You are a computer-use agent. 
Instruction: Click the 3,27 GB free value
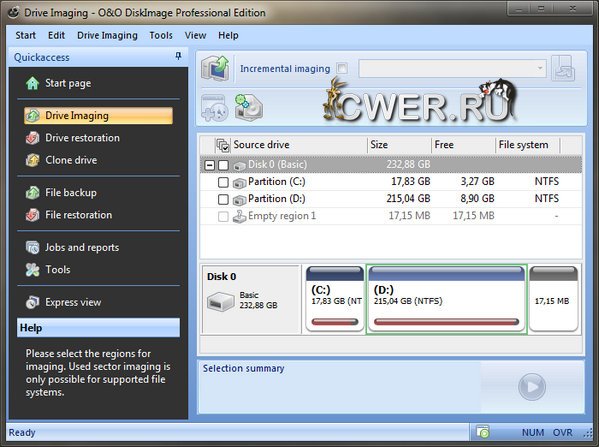(x=477, y=181)
